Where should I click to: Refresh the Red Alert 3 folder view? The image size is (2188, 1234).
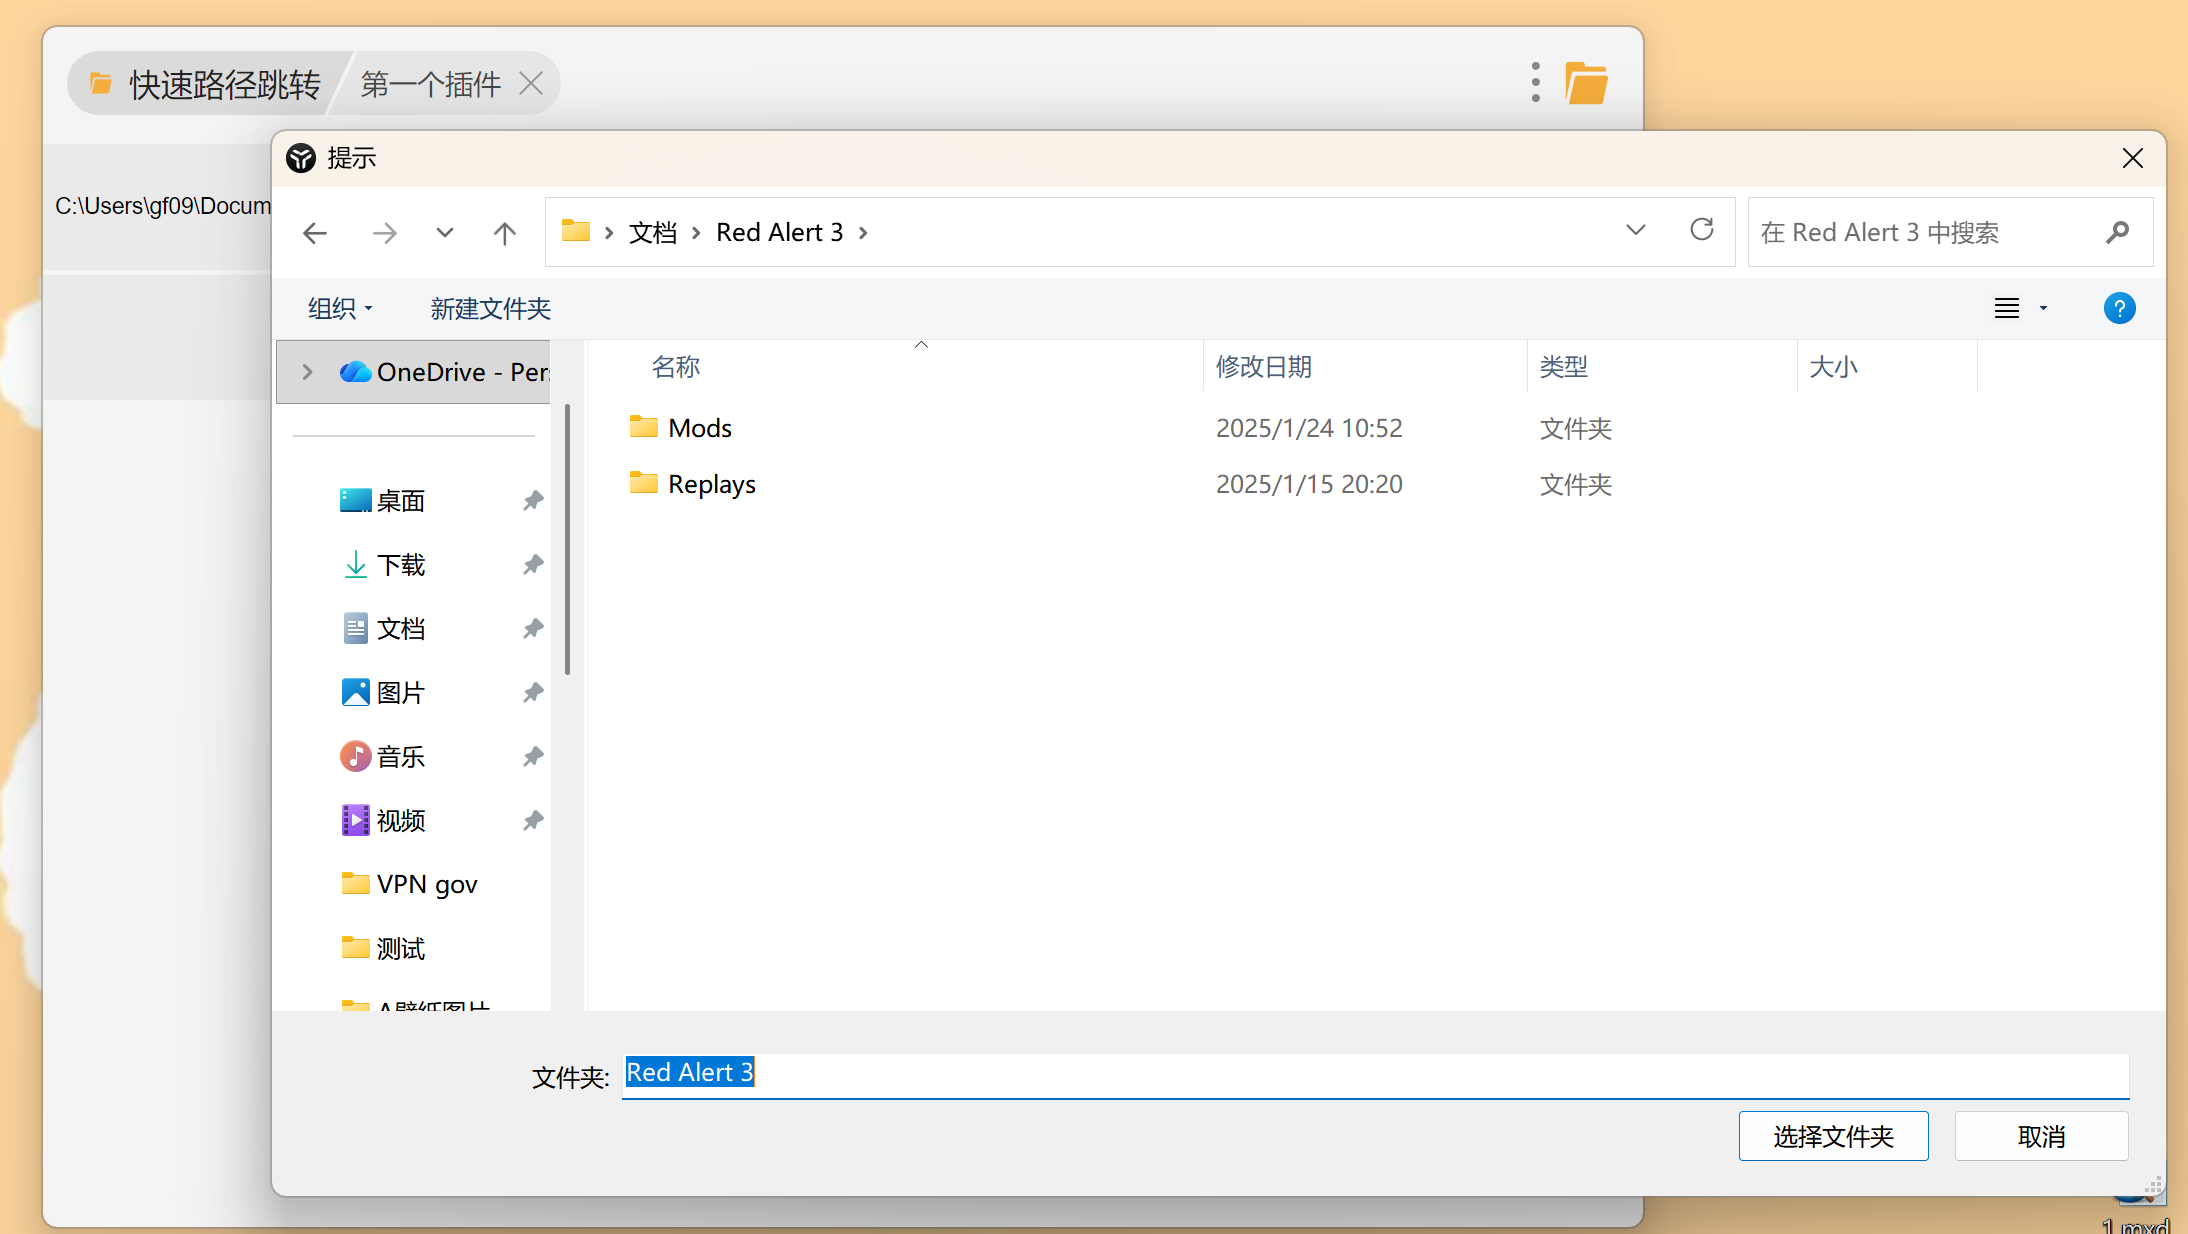point(1701,230)
